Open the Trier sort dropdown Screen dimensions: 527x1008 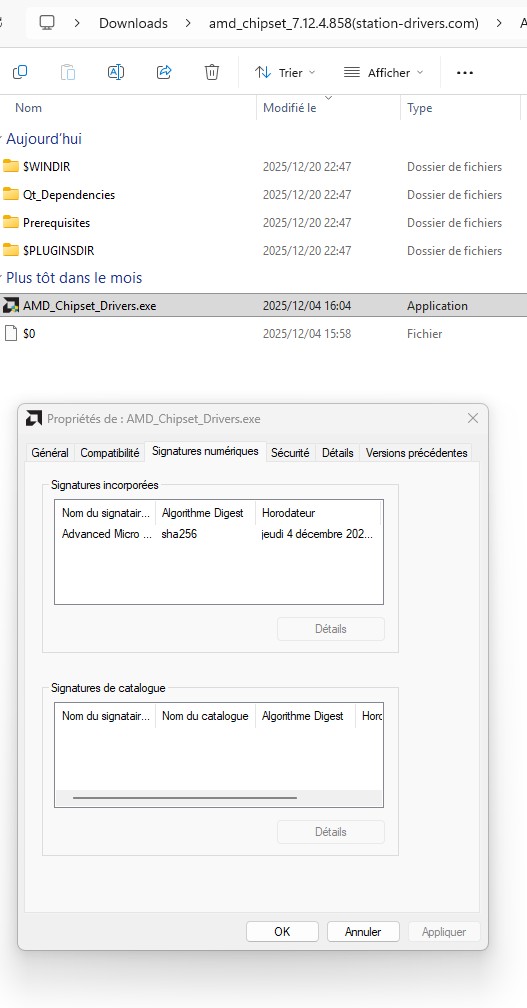pos(285,73)
